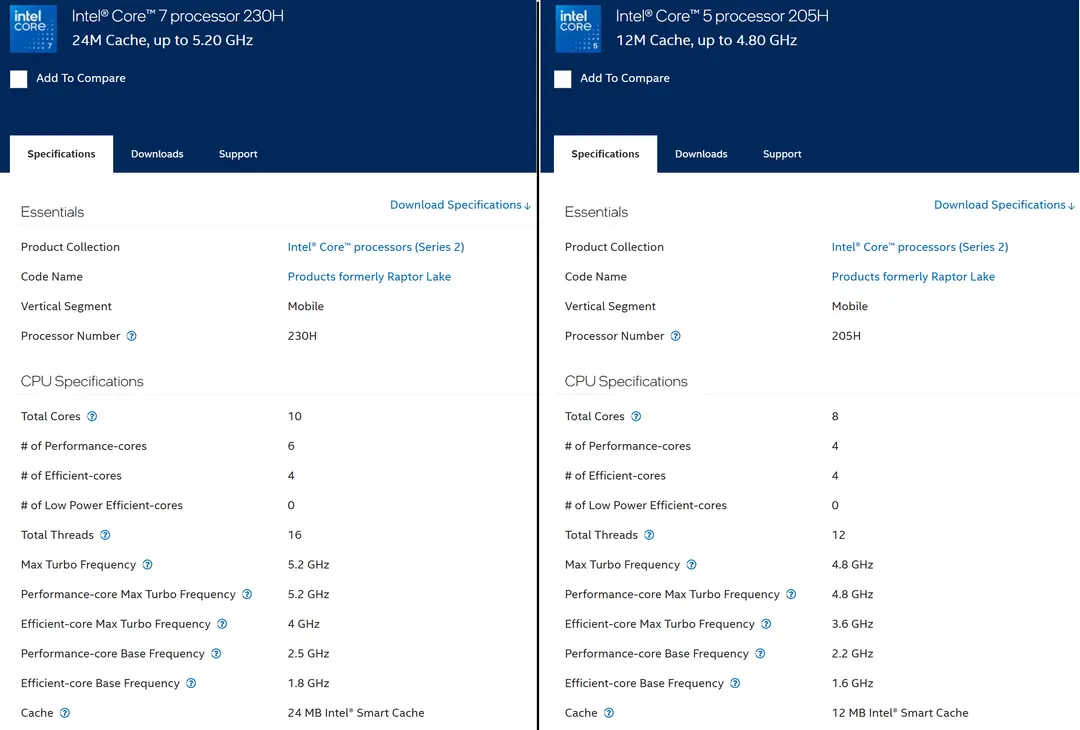1080x730 pixels.
Task: Open Intel Core processors (Series 2) link for 205H
Action: coord(920,247)
